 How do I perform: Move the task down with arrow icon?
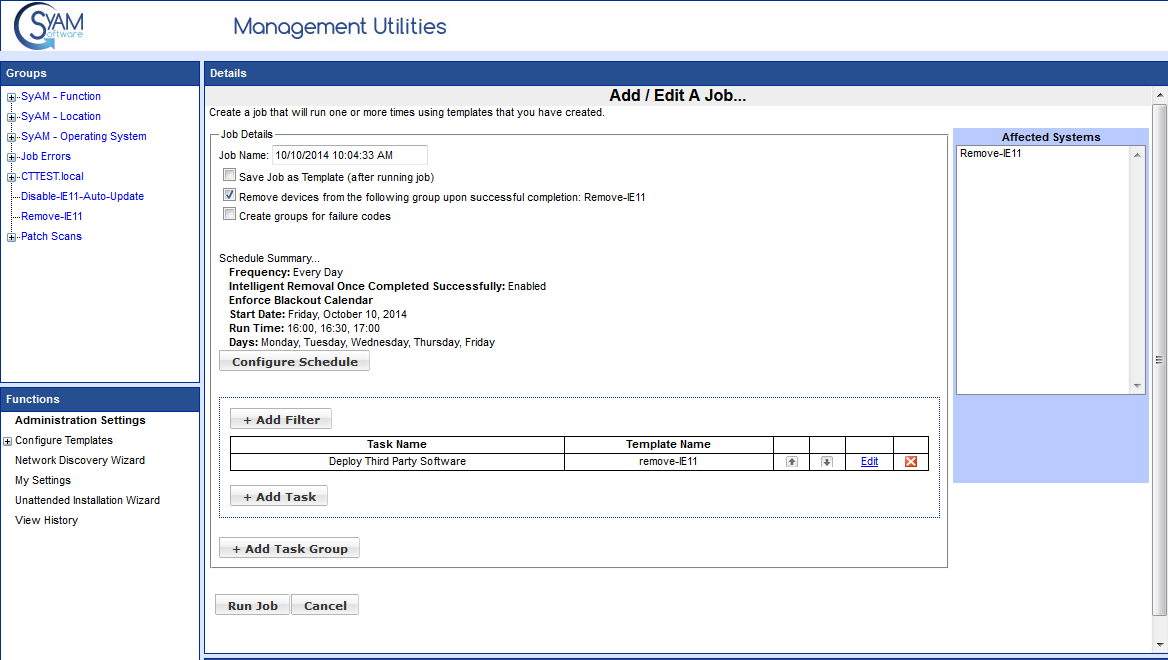click(827, 462)
